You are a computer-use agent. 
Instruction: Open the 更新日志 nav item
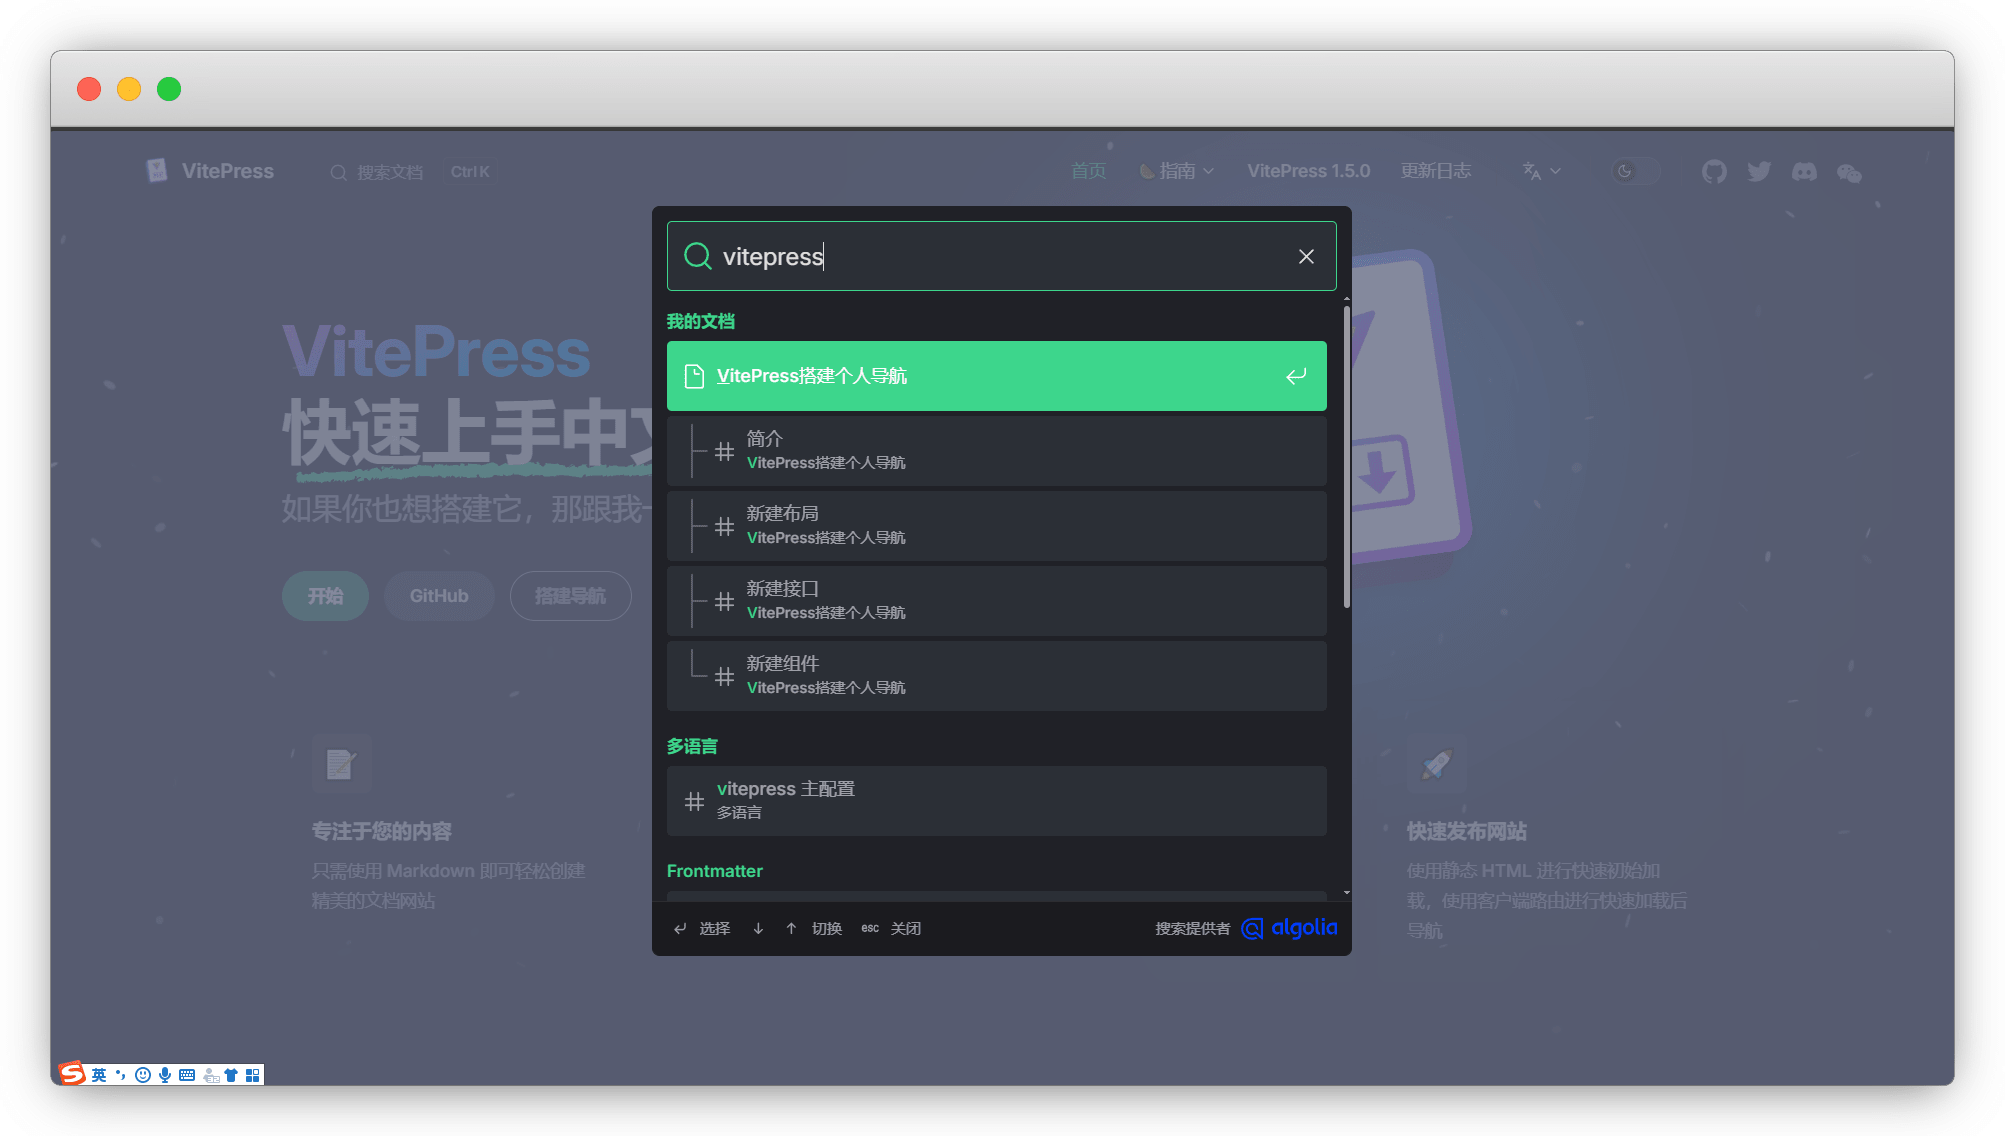(1435, 171)
